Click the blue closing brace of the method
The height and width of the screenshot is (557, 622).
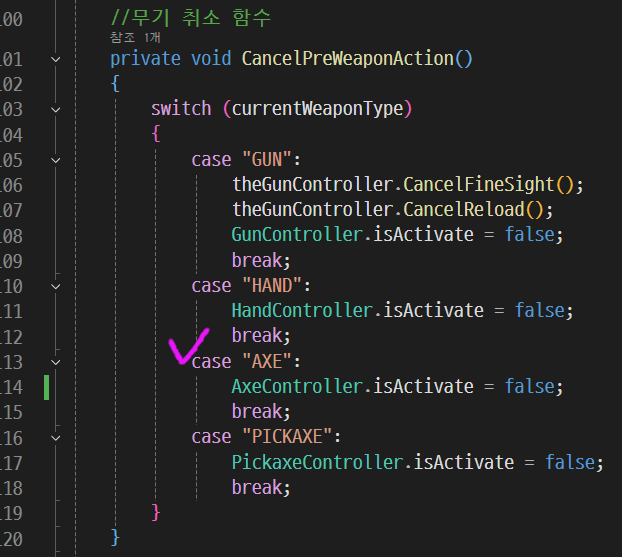coord(115,538)
